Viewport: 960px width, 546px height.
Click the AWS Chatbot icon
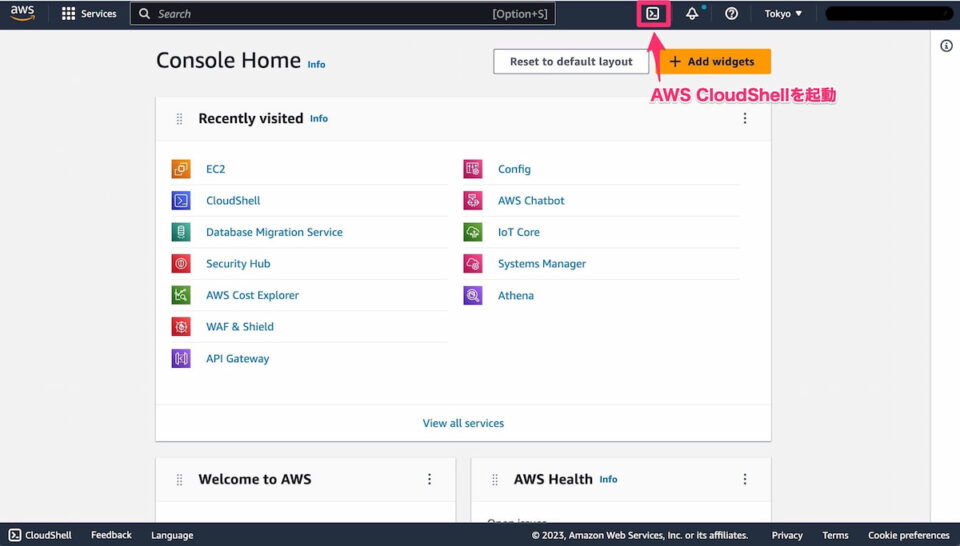coord(473,201)
